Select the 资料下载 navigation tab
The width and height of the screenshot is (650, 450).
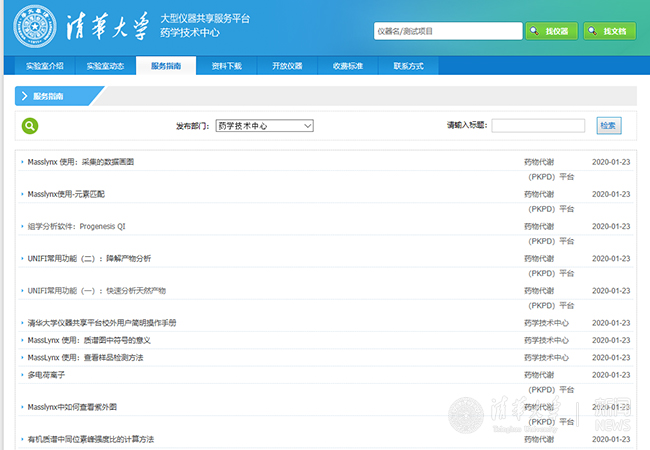226,66
